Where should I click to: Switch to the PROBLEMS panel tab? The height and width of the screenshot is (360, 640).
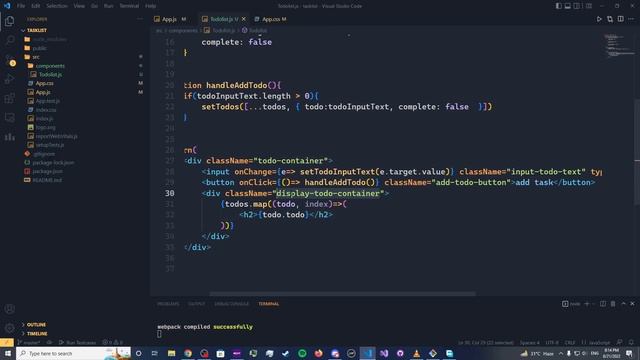tap(168, 304)
